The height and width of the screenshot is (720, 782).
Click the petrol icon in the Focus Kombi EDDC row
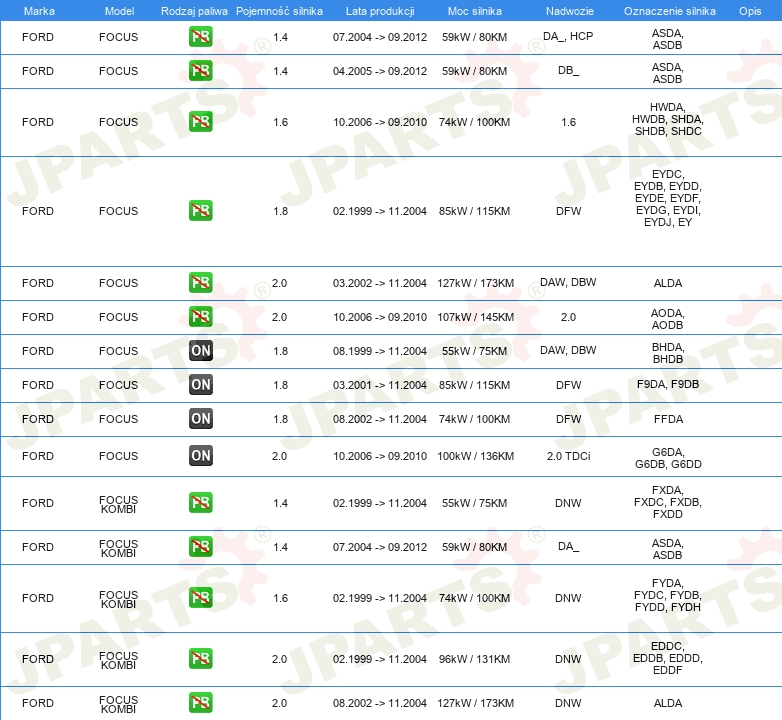(200, 658)
